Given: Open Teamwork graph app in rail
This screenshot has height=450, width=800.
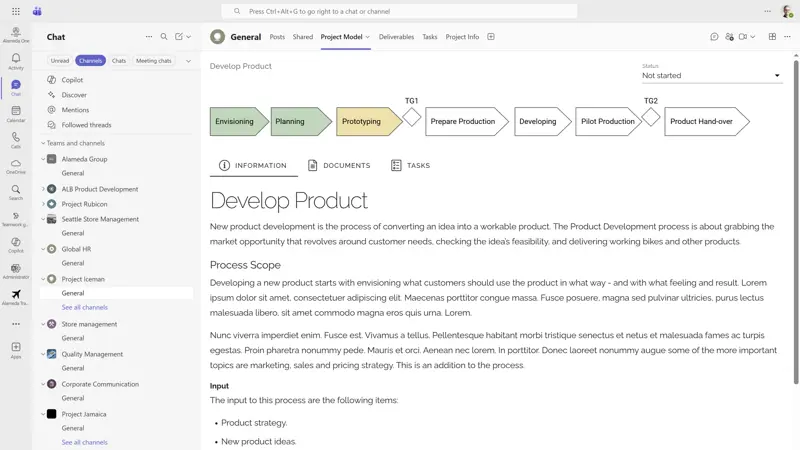Looking at the screenshot, I should pos(16,219).
